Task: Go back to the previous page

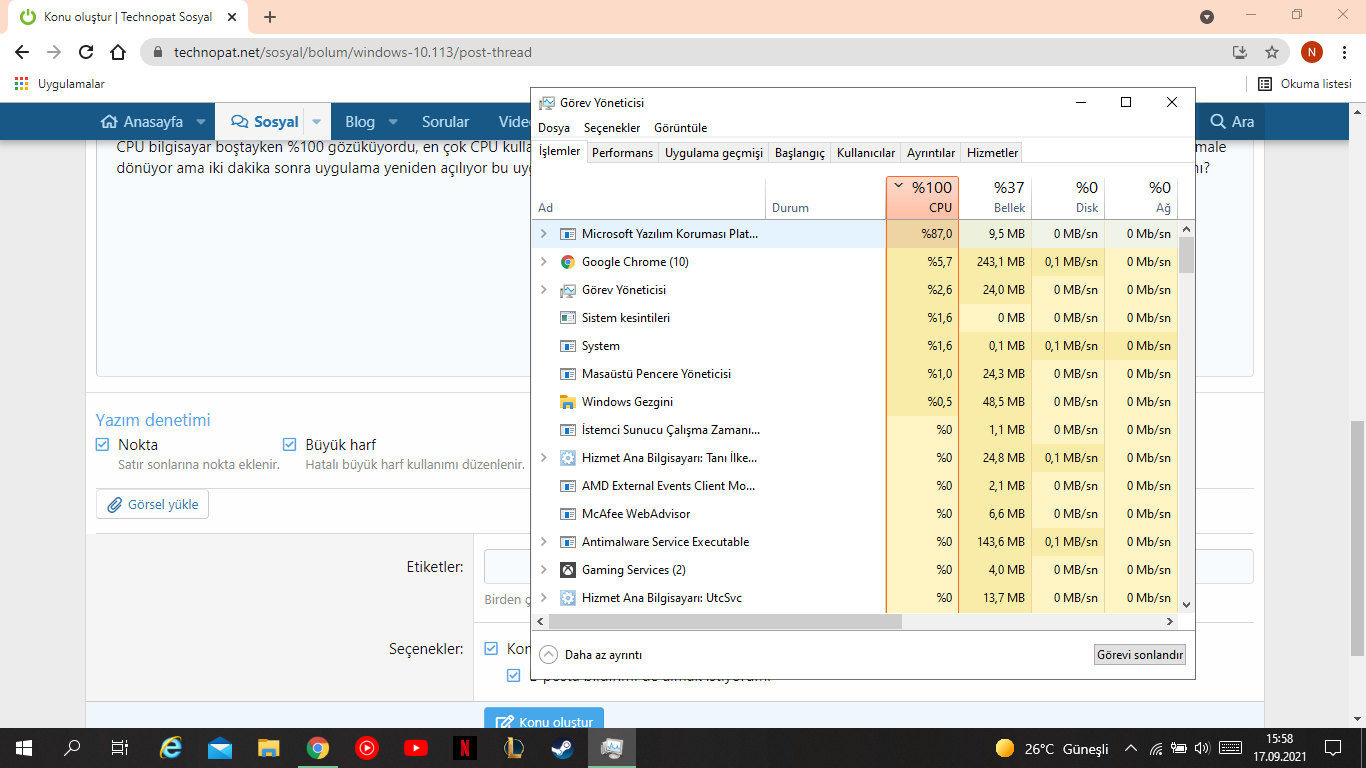Action: pos(22,52)
